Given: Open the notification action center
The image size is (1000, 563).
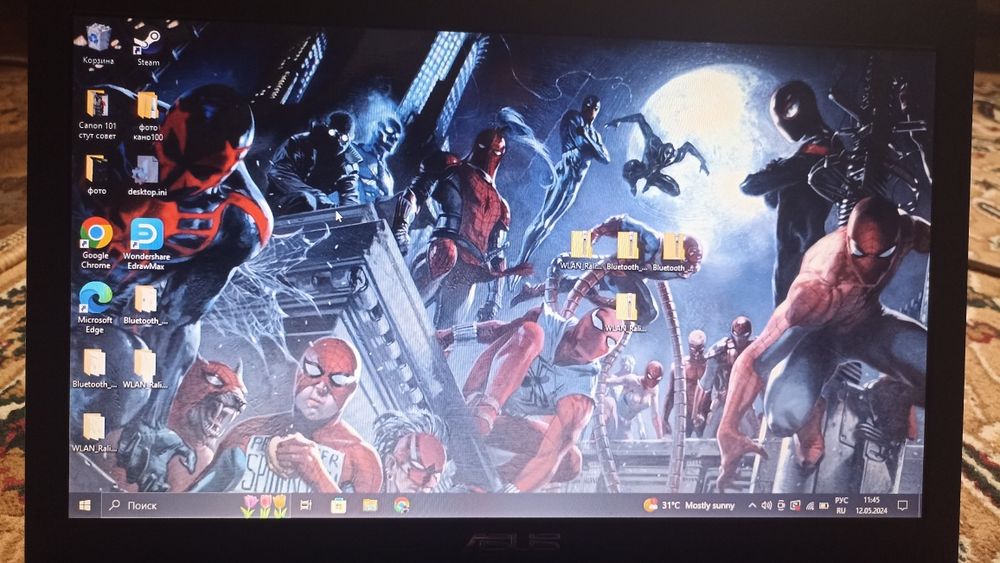Looking at the screenshot, I should coord(902,506).
